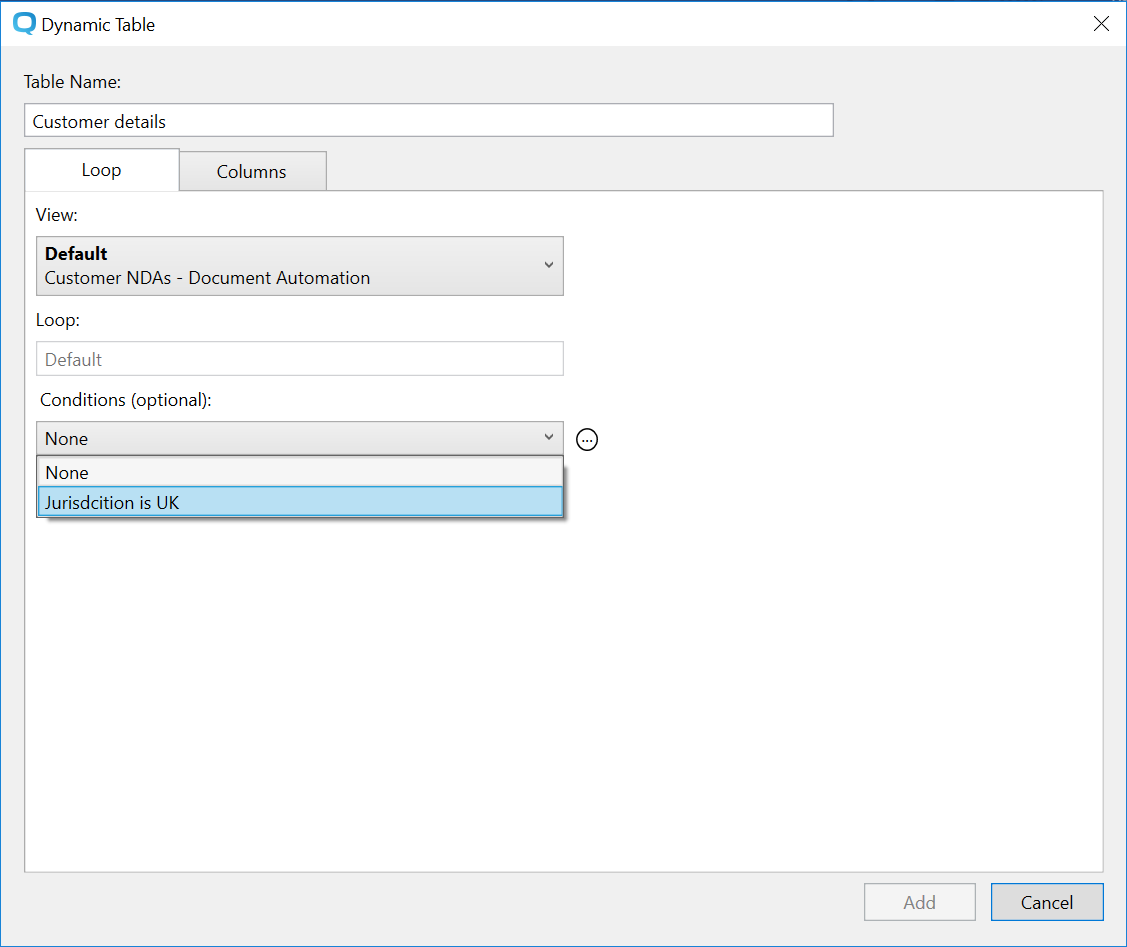Select the Loop tab
The height and width of the screenshot is (947, 1127).
click(101, 170)
